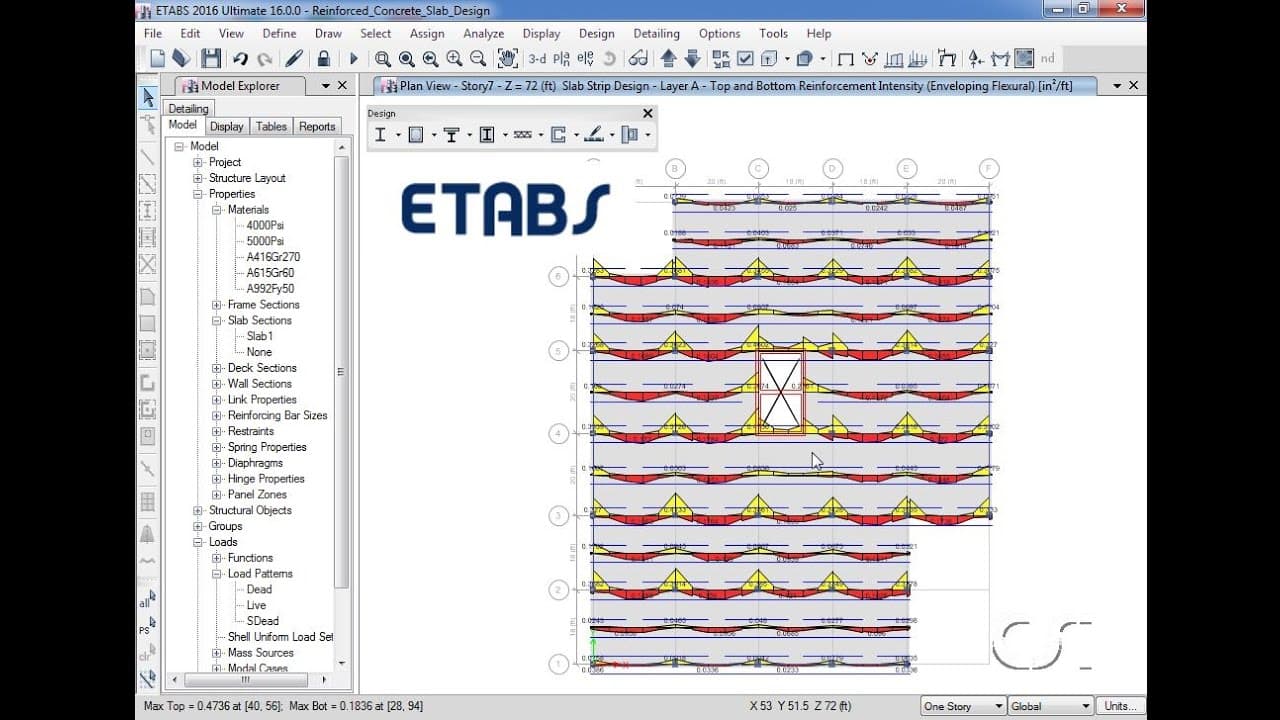Viewport: 1280px width, 720px height.
Task: Collapse the Load Patterns node
Action: click(x=217, y=574)
